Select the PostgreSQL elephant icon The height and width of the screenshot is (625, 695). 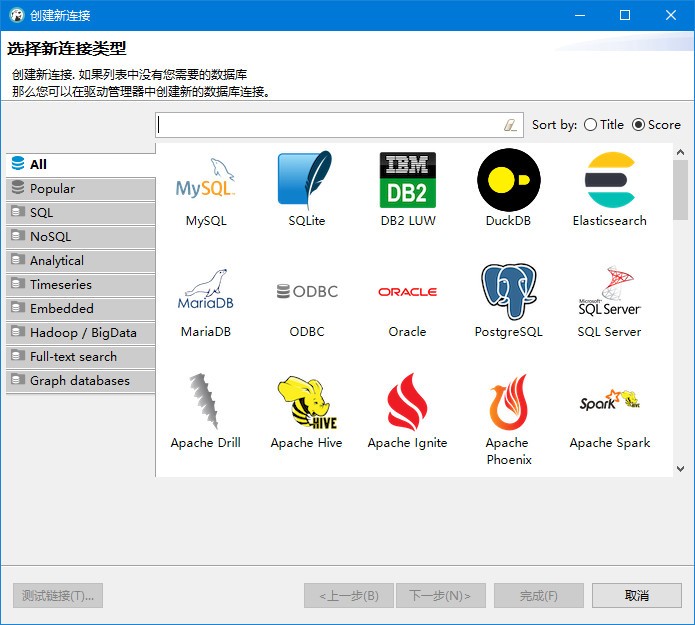pos(509,292)
